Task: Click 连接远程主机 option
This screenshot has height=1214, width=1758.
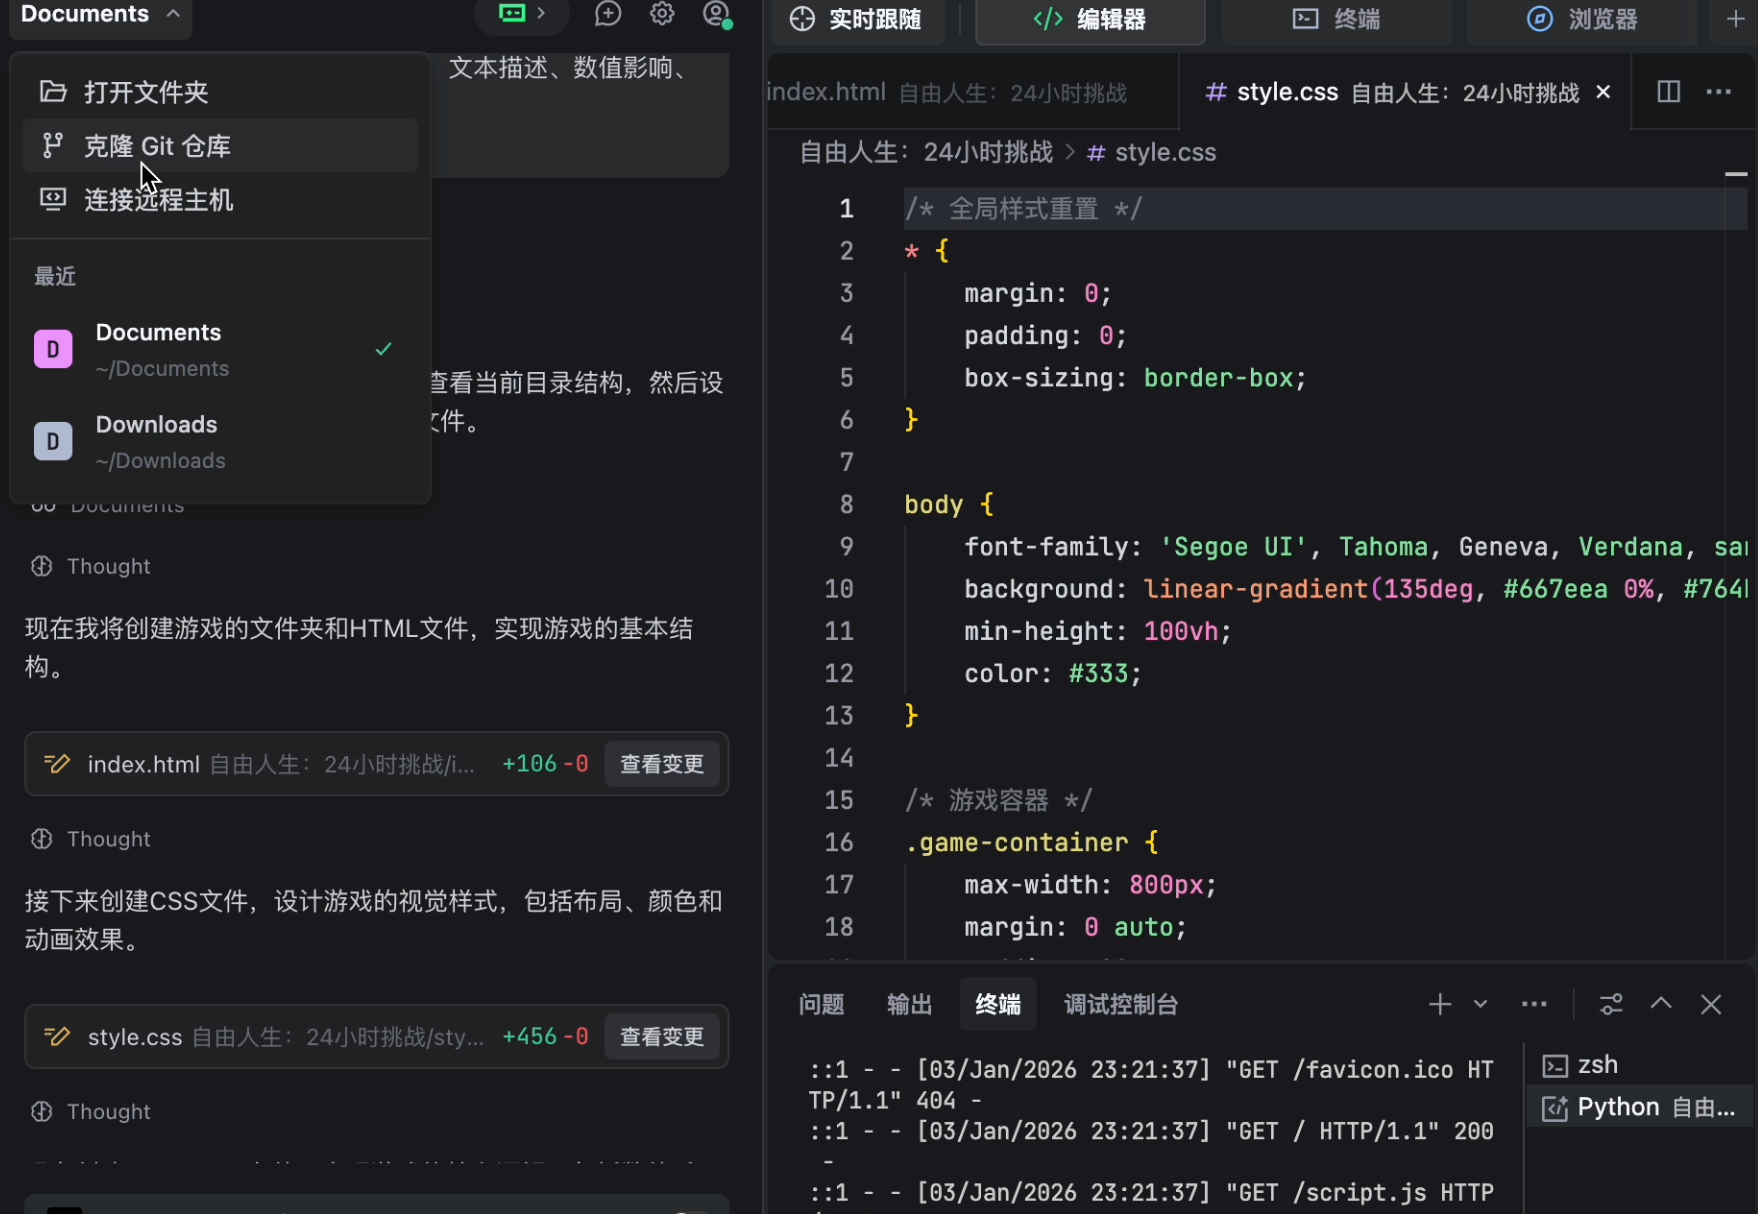Action: point(159,199)
